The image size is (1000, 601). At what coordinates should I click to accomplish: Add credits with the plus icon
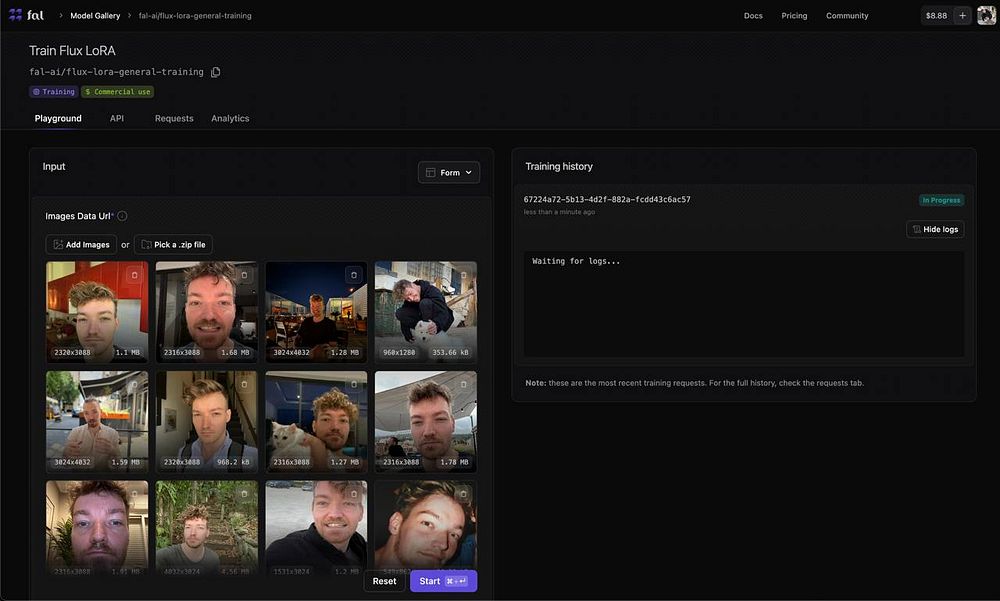pos(962,15)
